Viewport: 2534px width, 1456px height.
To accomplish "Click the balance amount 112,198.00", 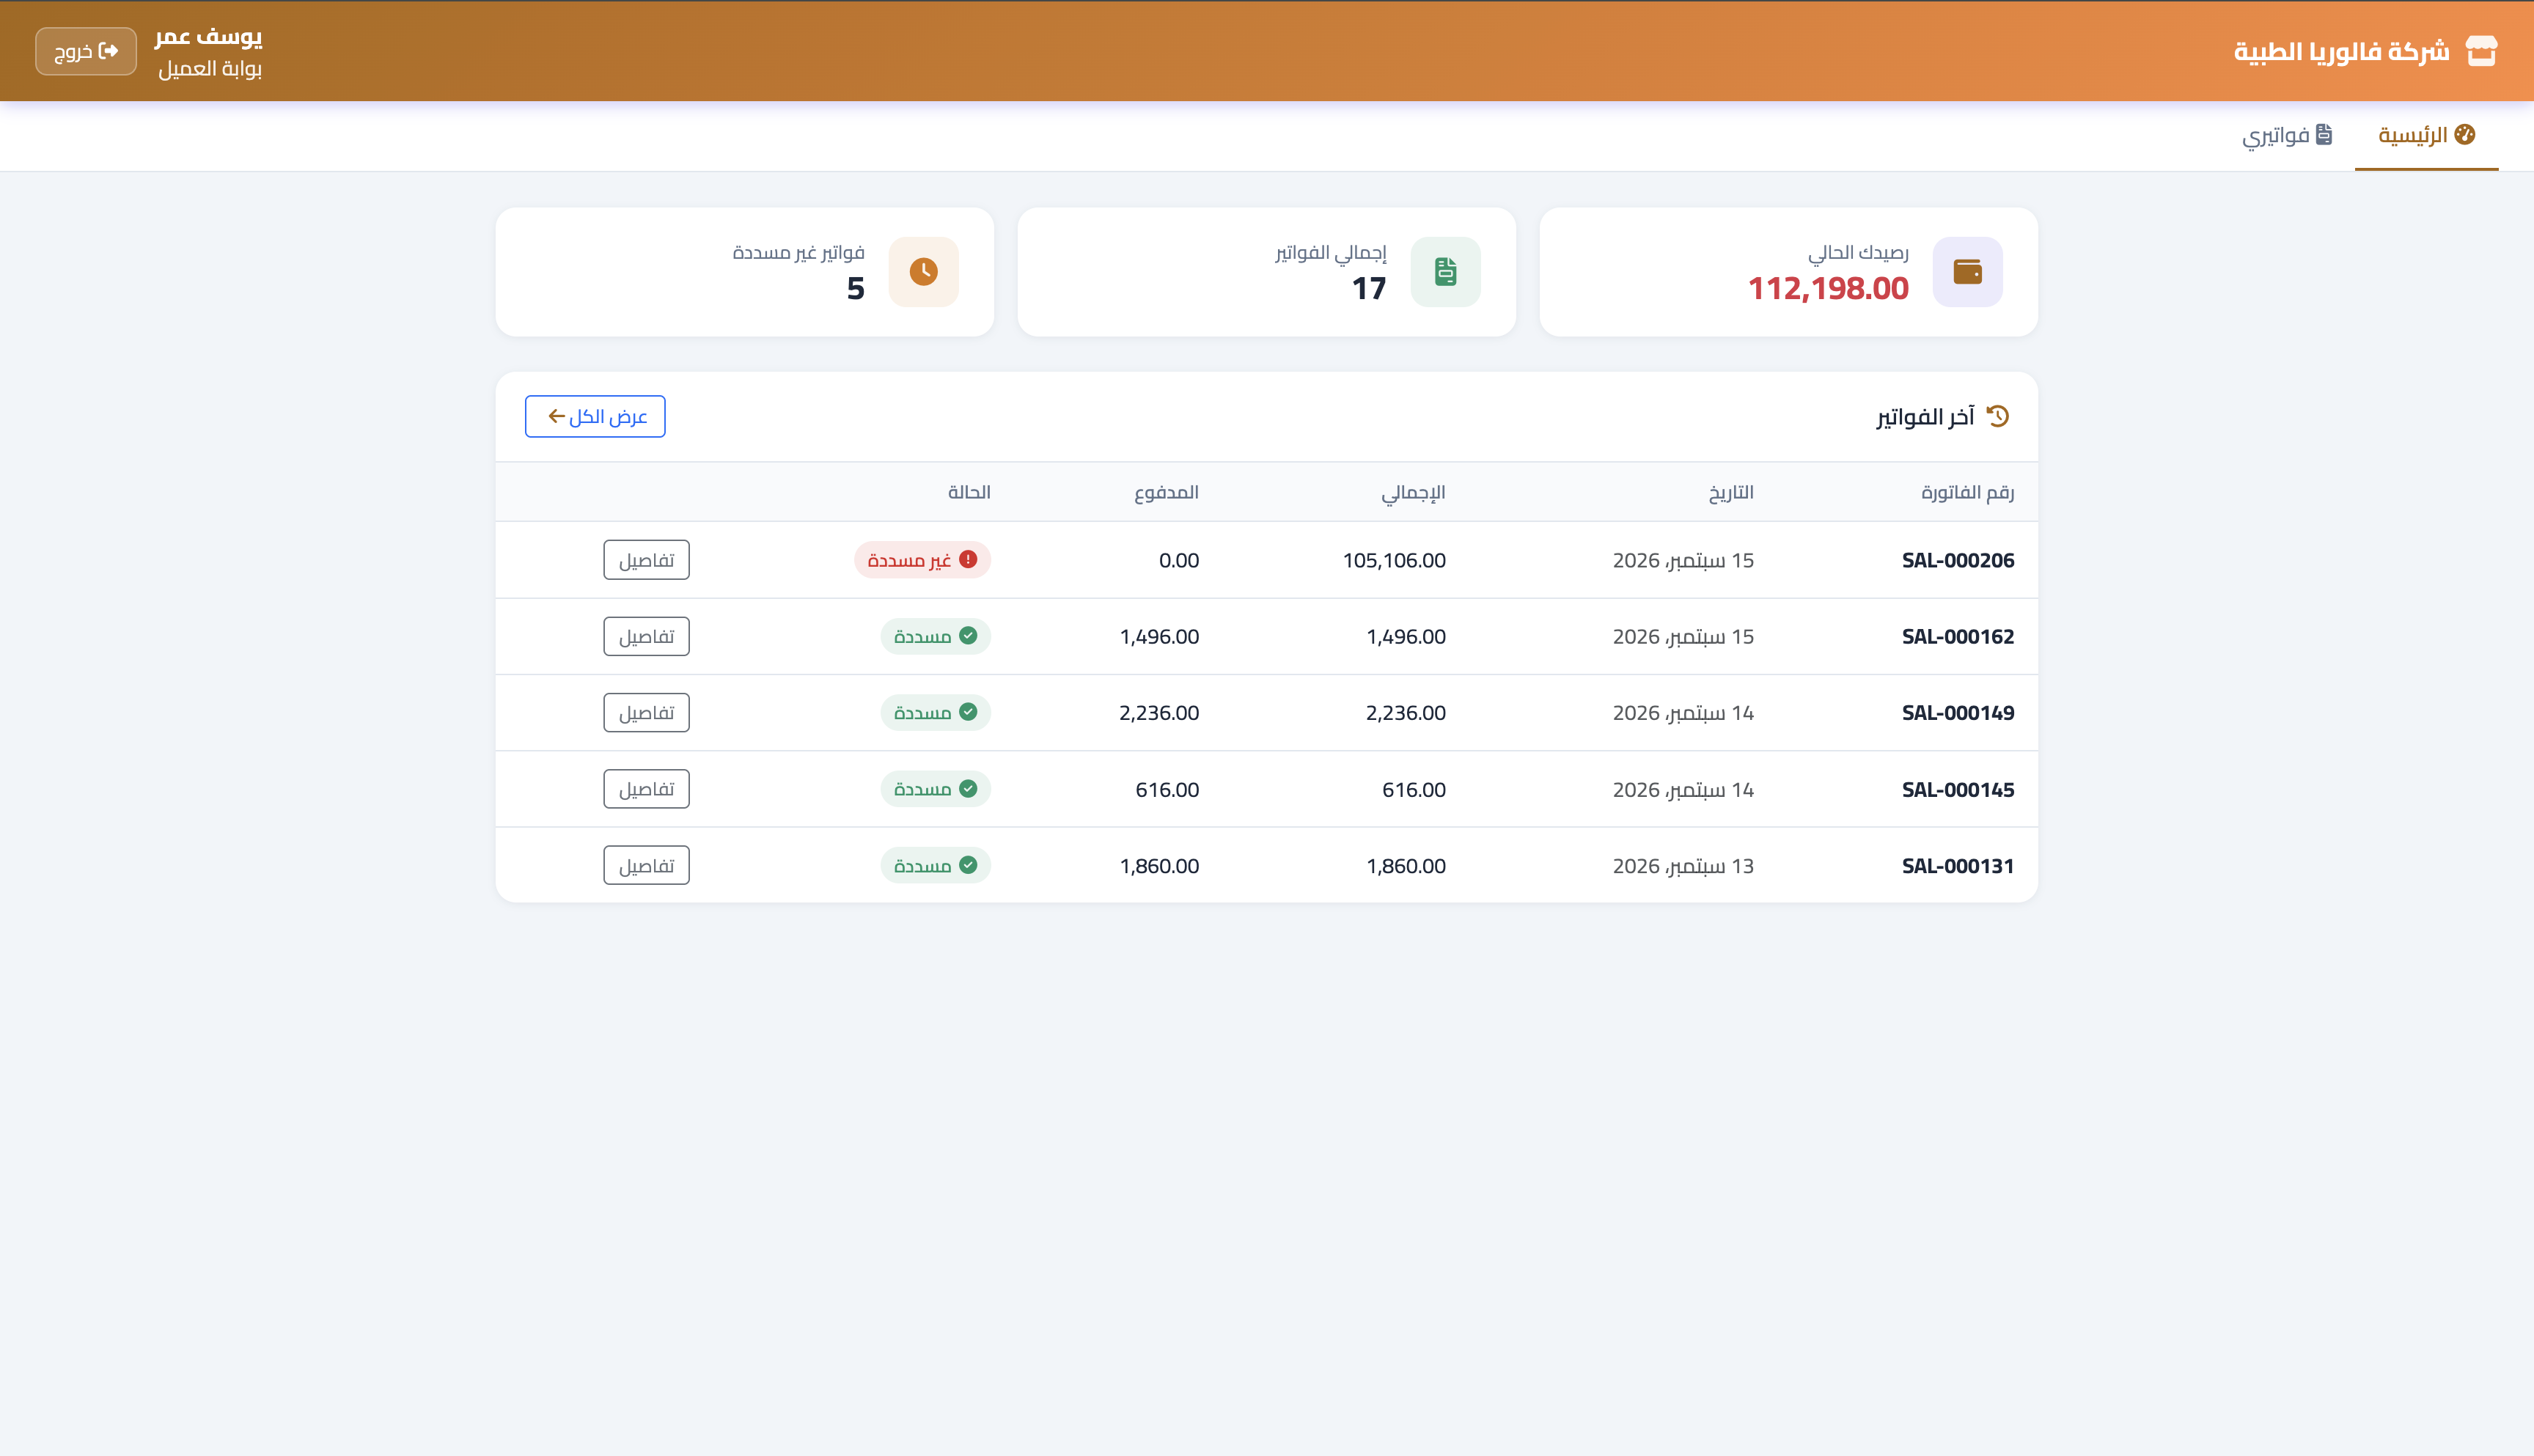I will pyautogui.click(x=1828, y=289).
